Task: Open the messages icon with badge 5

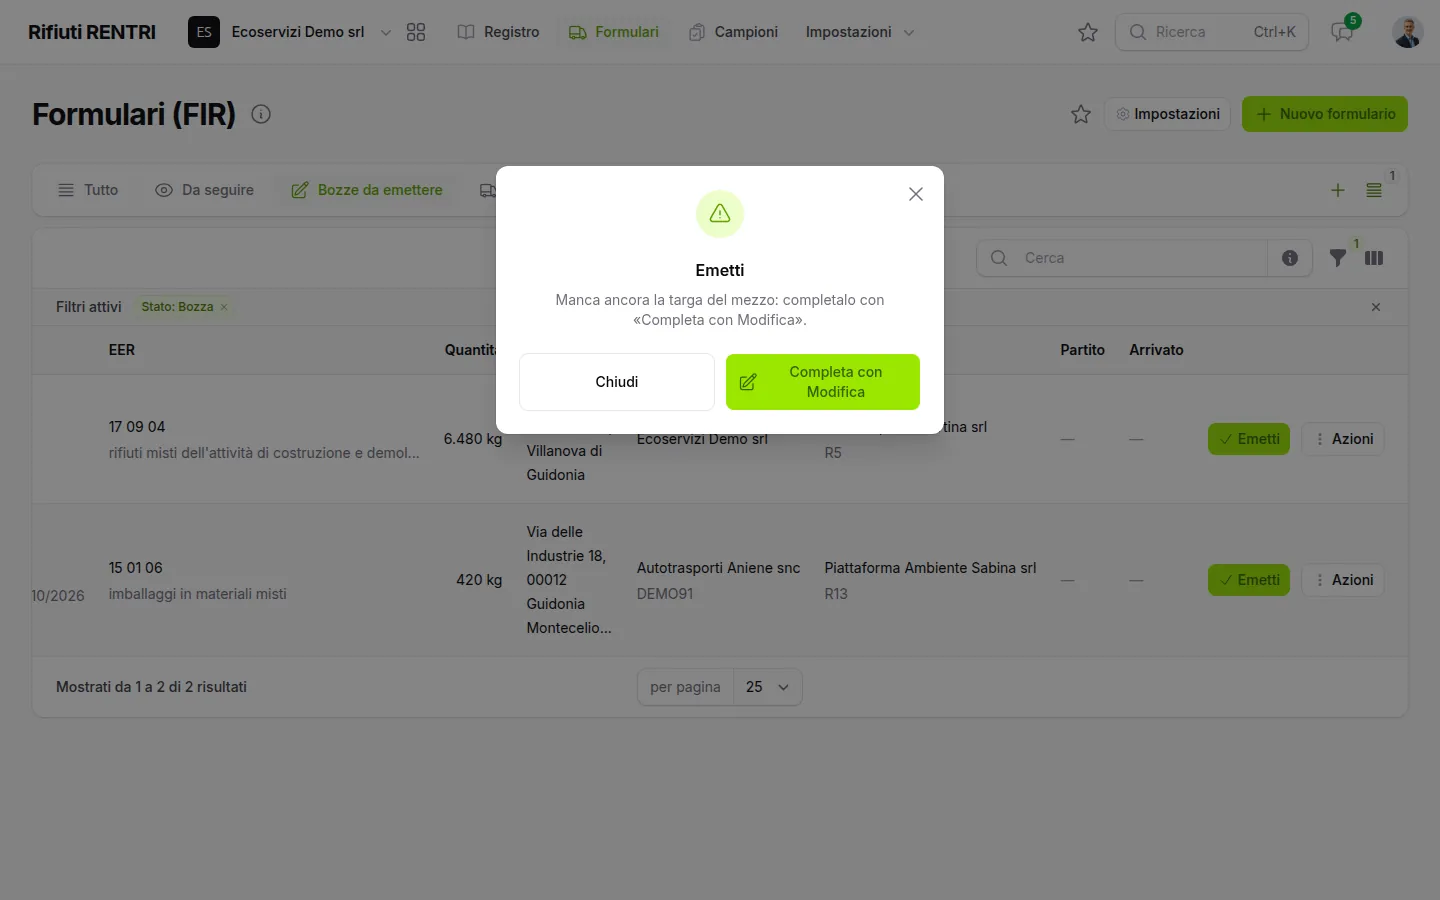Action: click(1342, 32)
